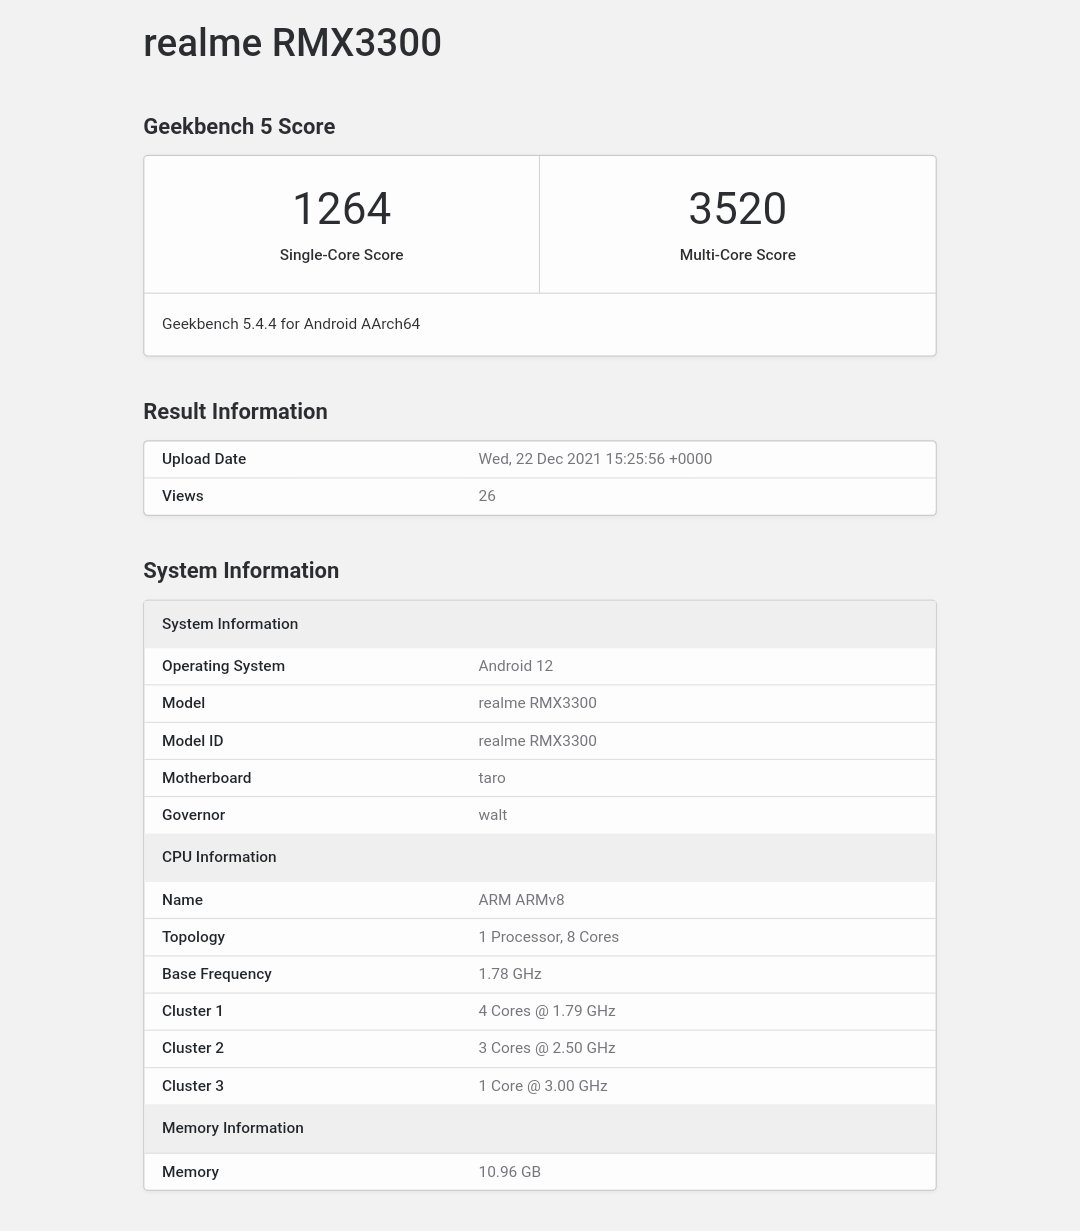Click the Cluster 2 label
The height and width of the screenshot is (1231, 1080).
[193, 1048]
